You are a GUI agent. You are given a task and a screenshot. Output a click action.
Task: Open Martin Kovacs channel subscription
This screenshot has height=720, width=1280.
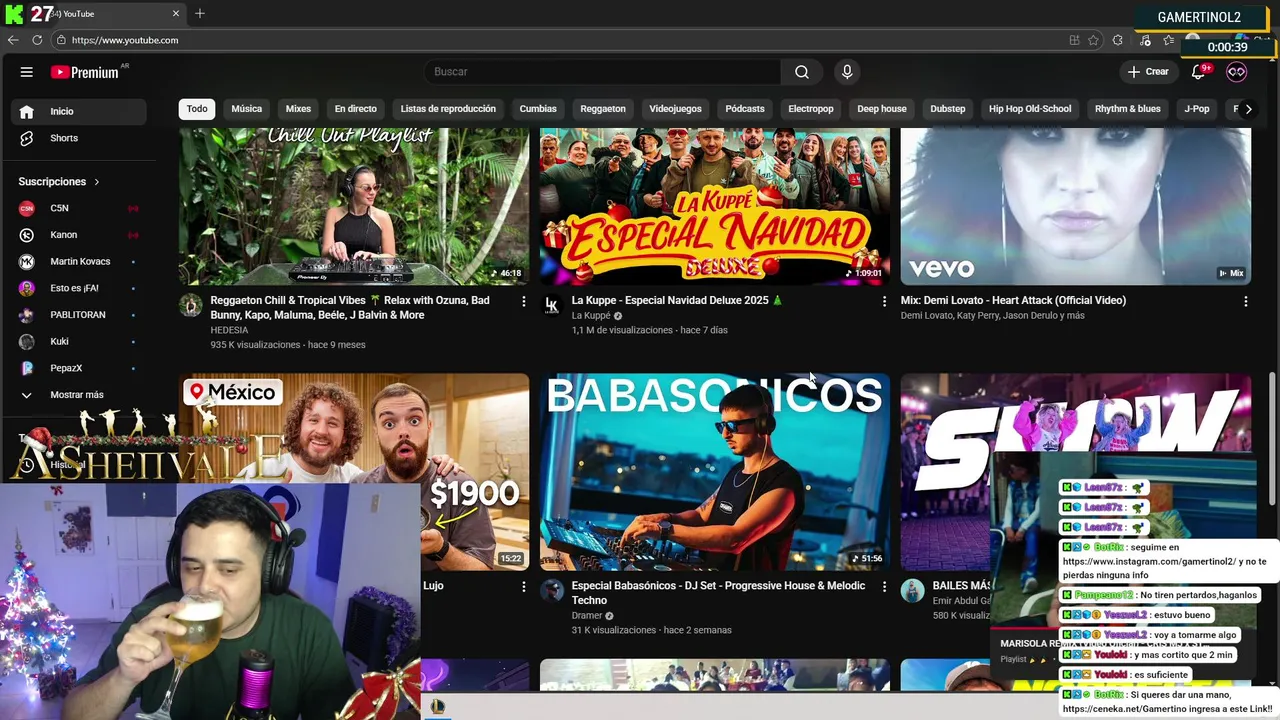[78, 261]
